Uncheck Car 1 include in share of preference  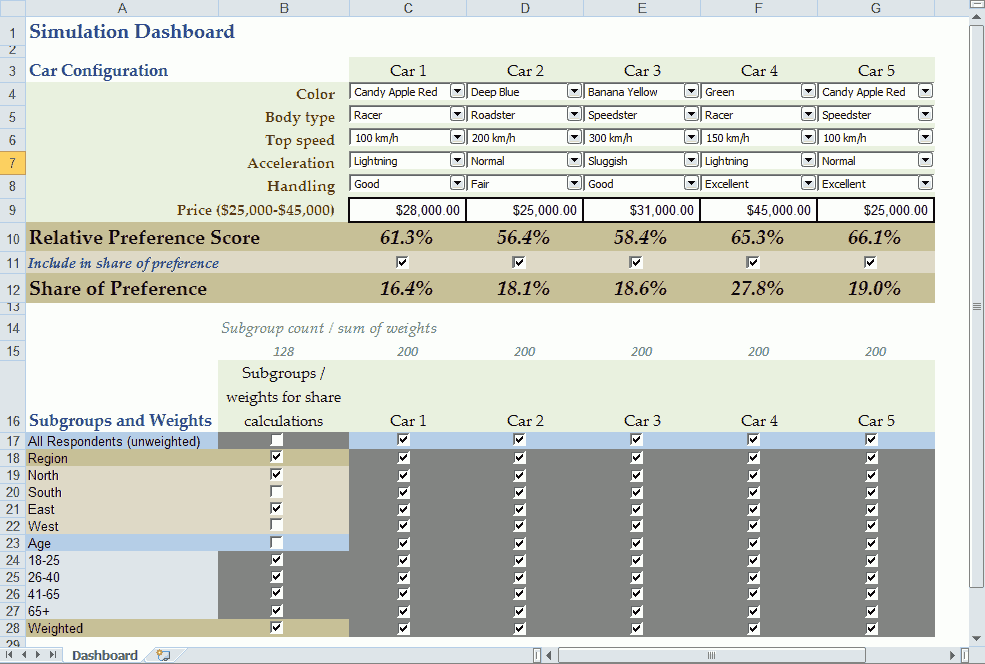pos(402,262)
